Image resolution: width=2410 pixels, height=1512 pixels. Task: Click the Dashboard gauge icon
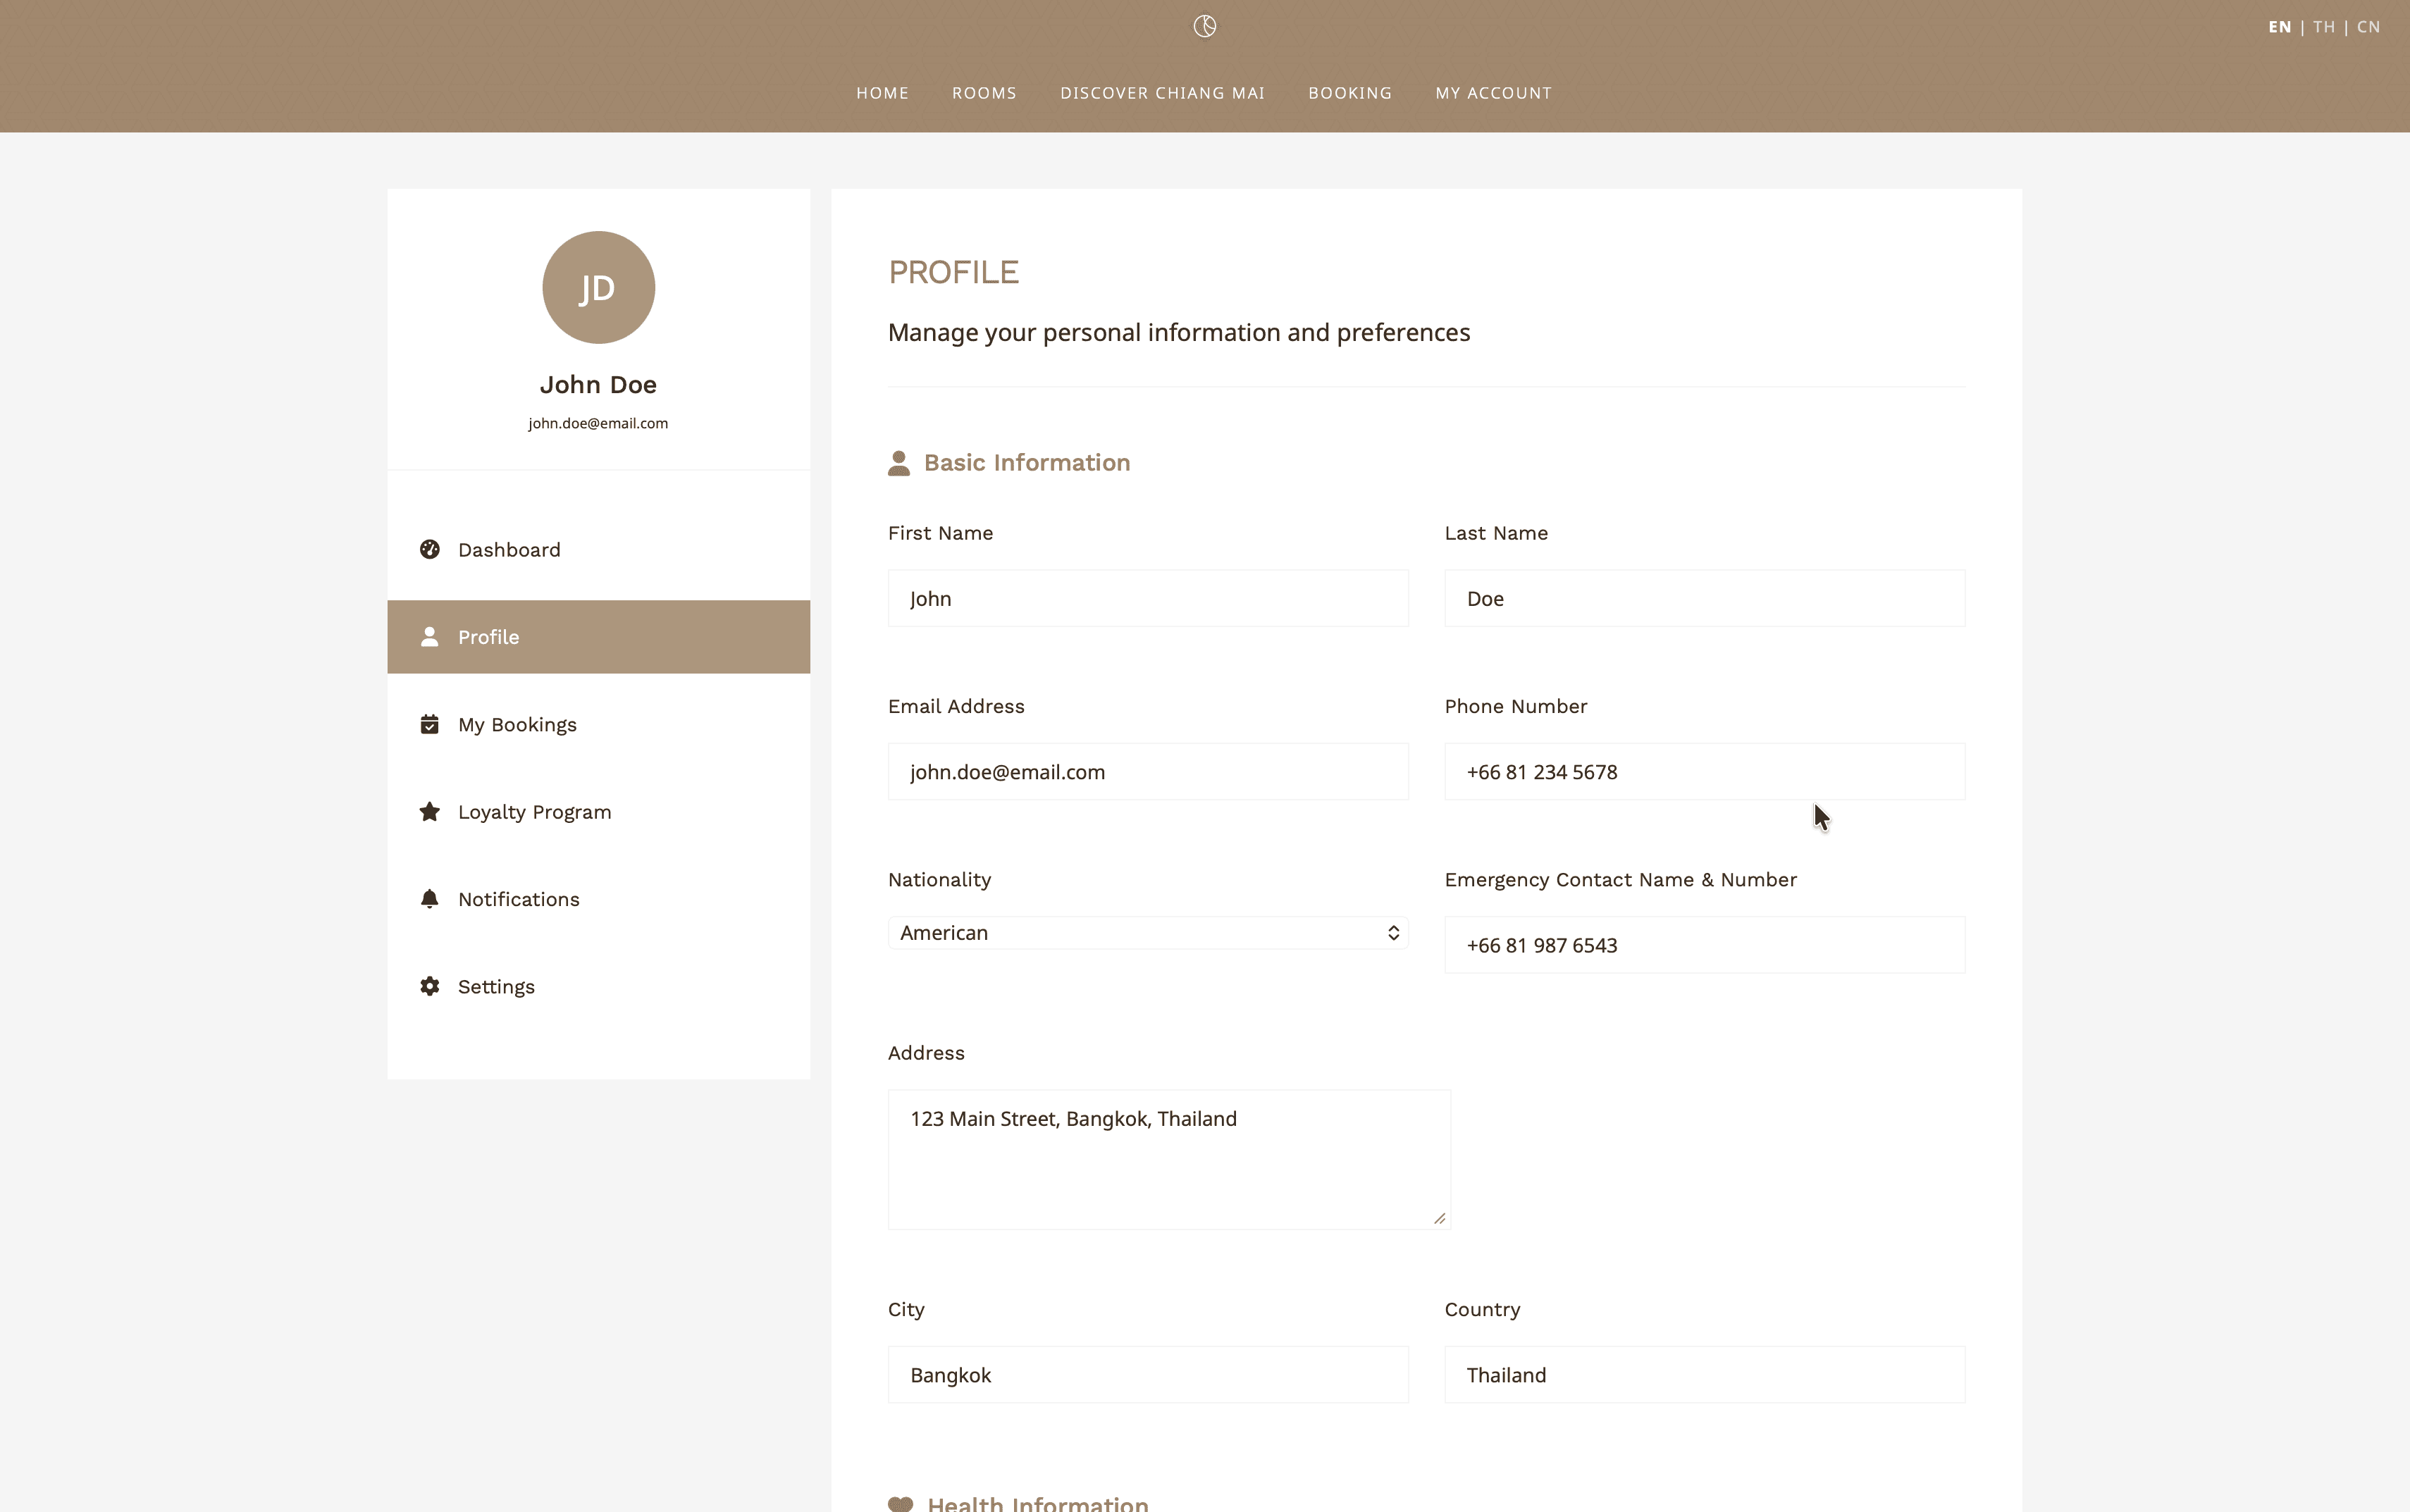coord(430,549)
